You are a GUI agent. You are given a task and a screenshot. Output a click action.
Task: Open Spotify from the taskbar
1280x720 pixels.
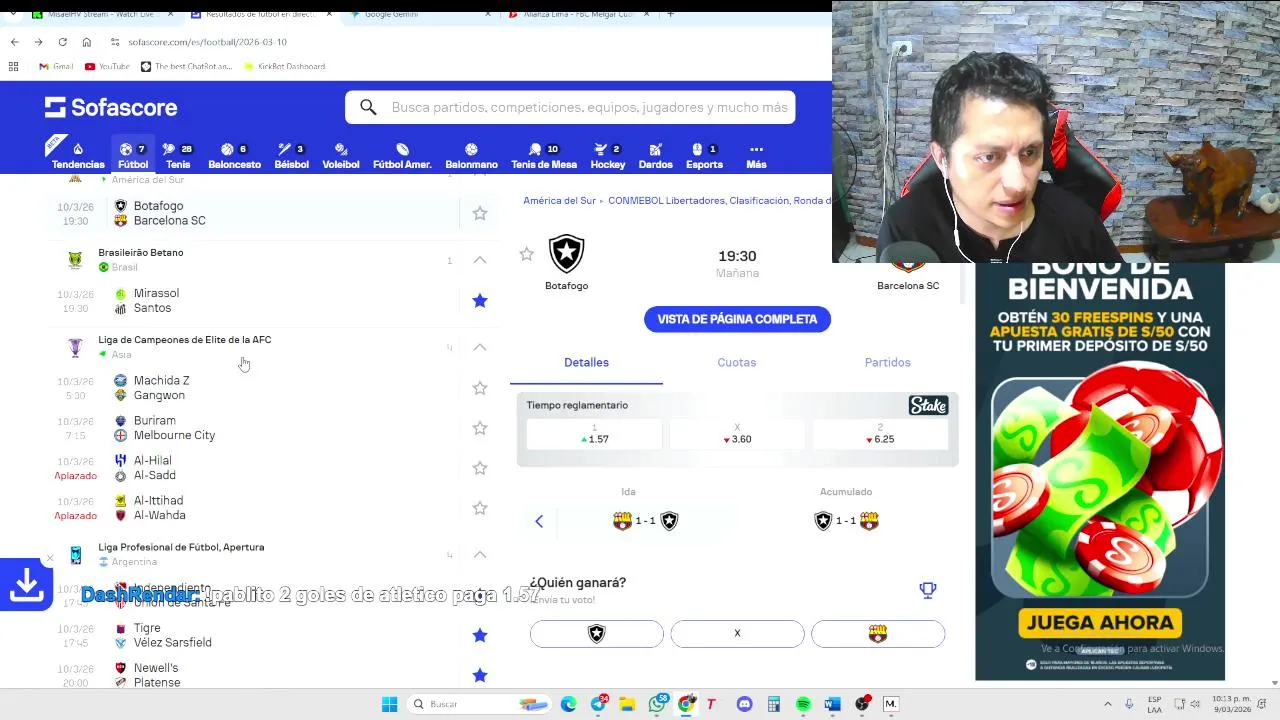click(803, 704)
